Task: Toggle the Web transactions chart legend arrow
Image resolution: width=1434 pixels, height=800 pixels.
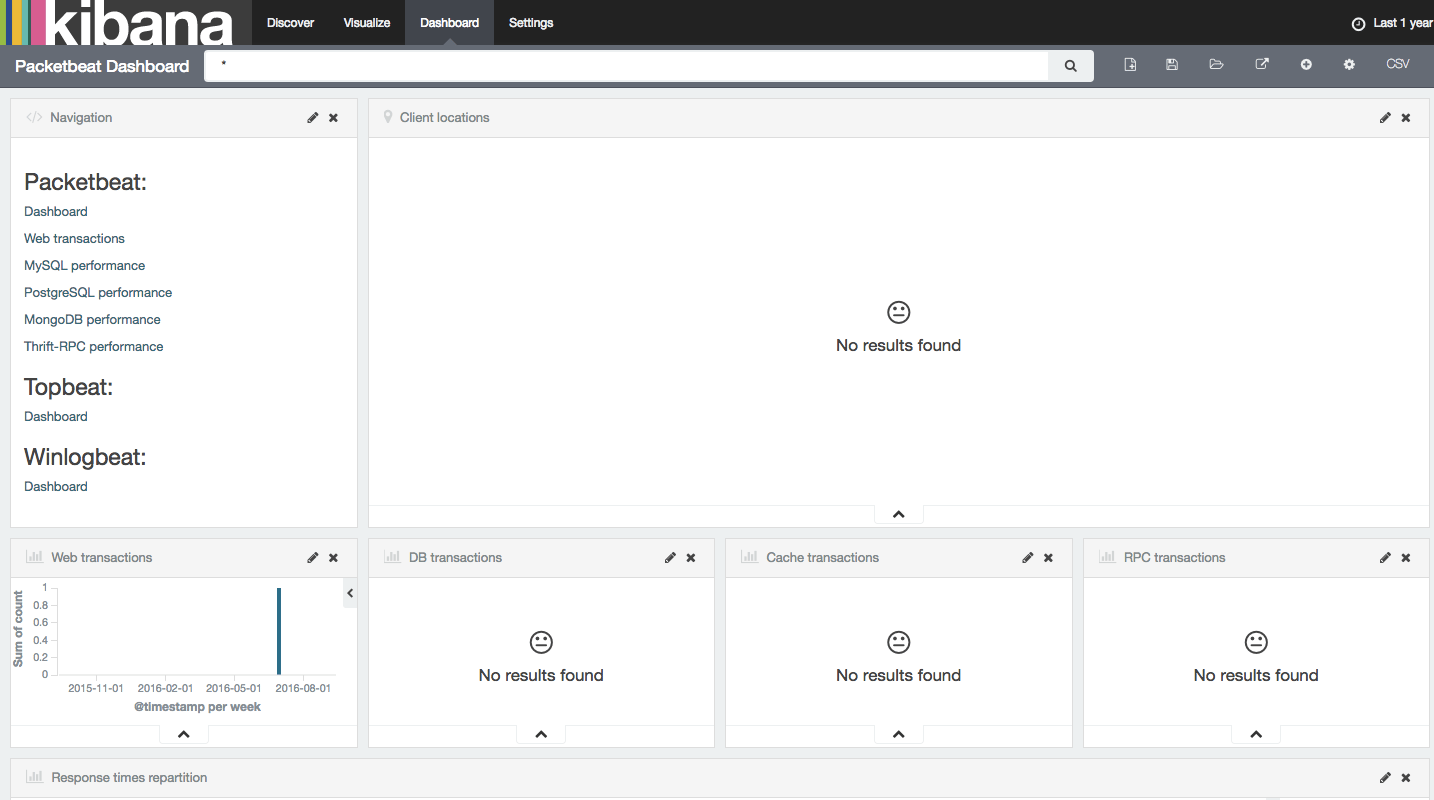Action: 350,593
